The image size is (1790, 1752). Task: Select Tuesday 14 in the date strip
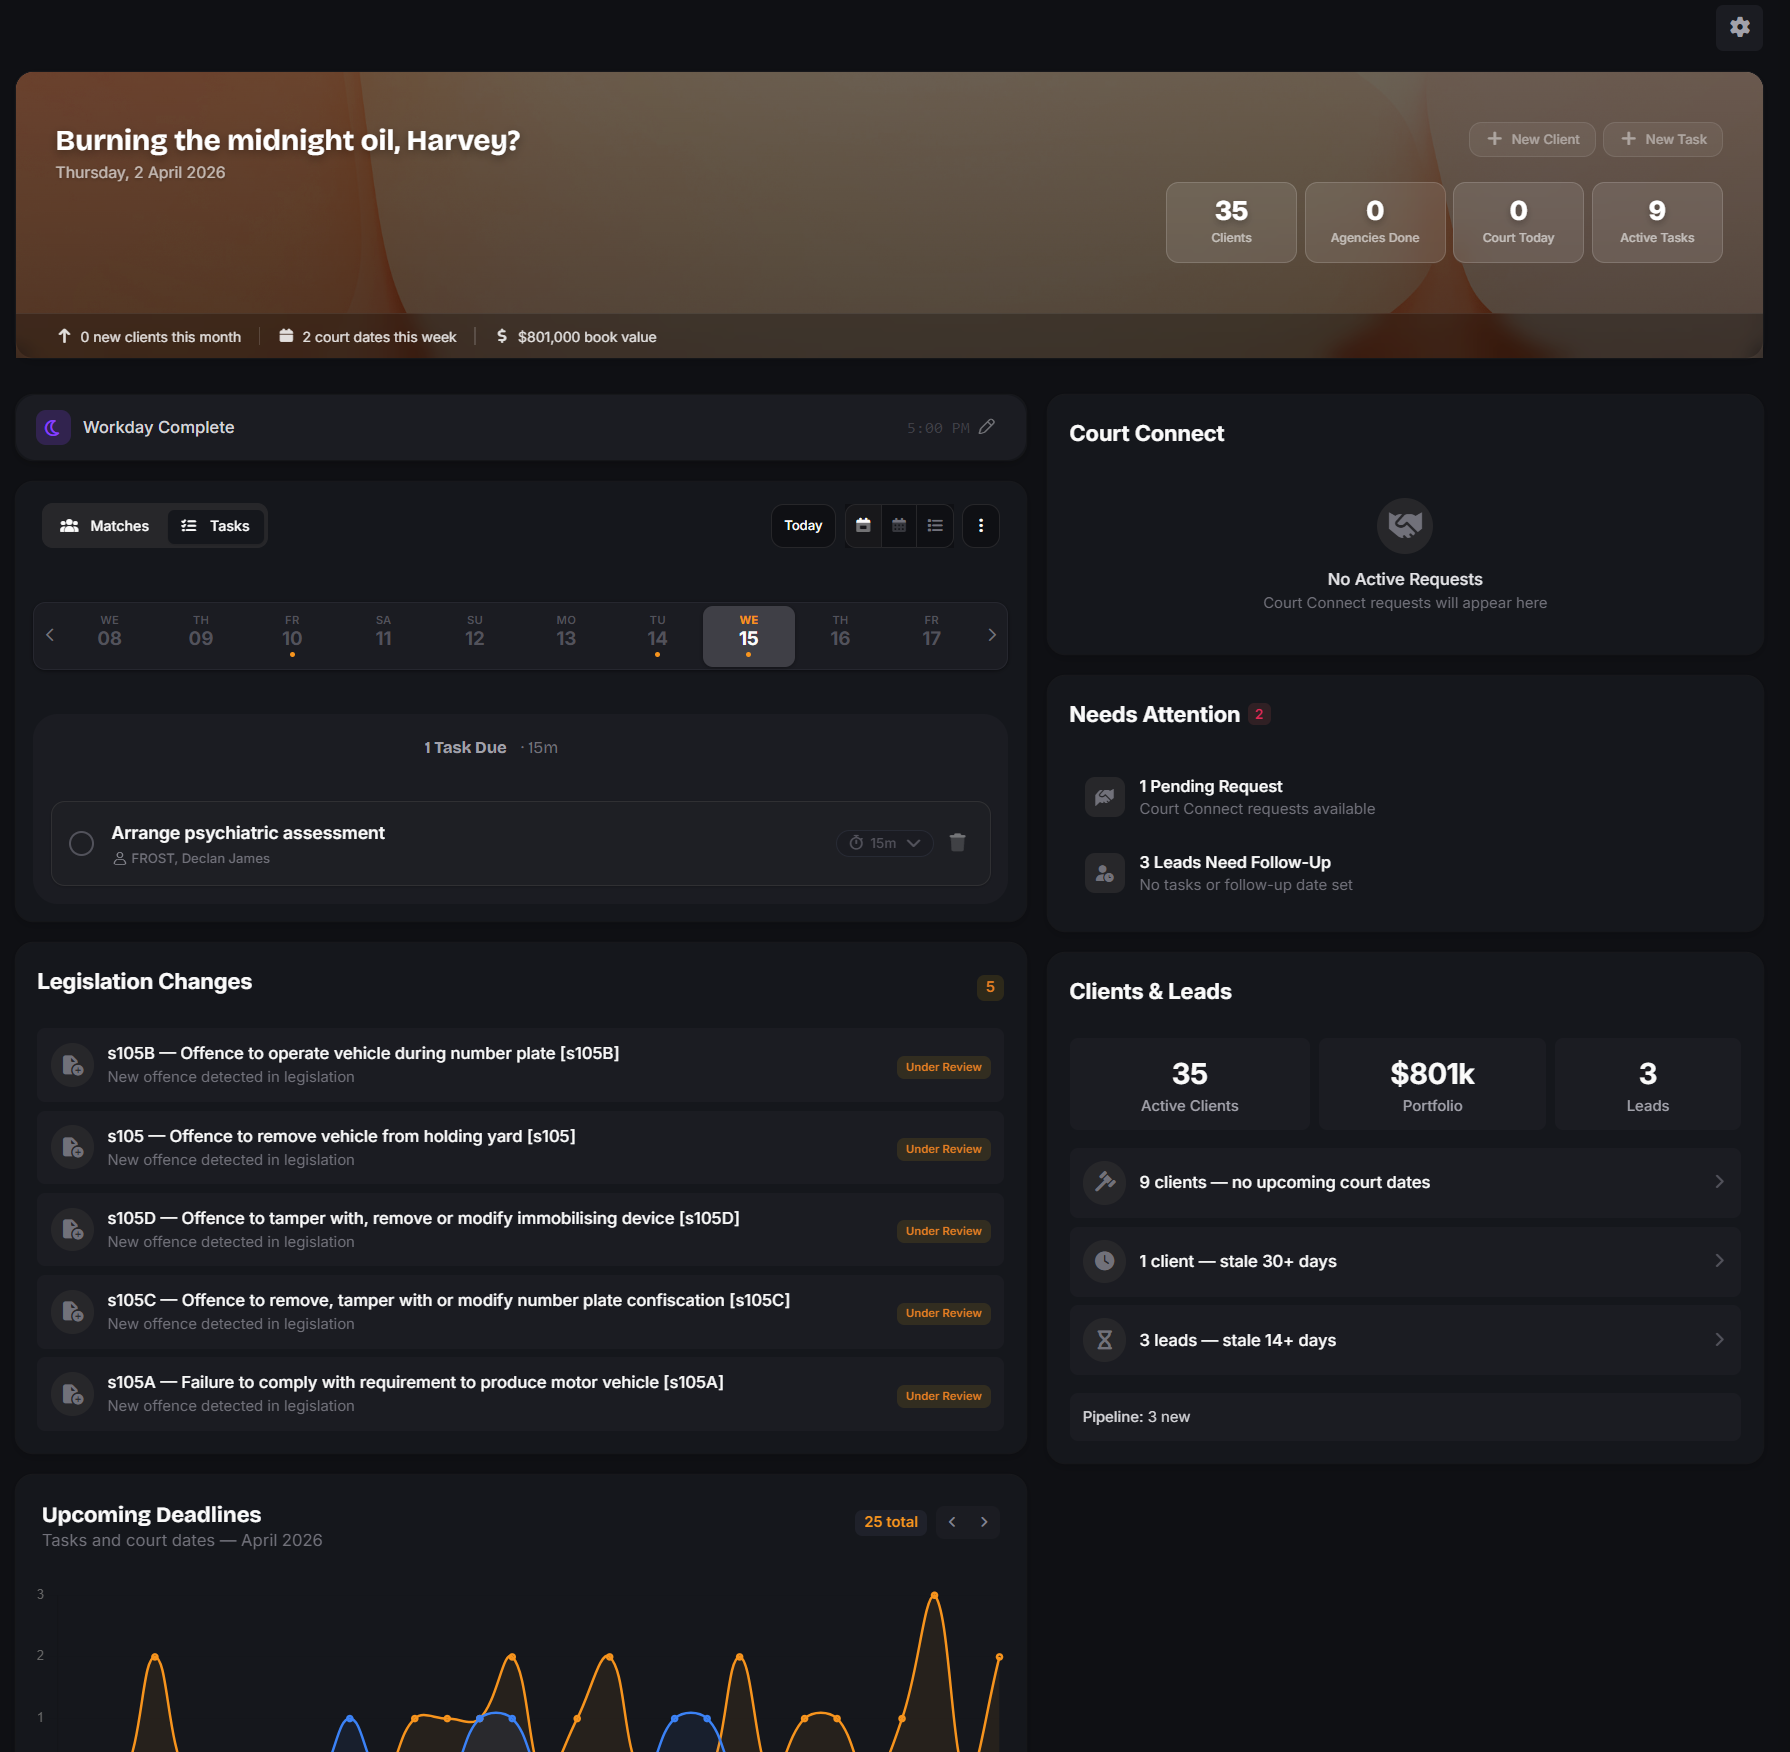pyautogui.click(x=657, y=636)
